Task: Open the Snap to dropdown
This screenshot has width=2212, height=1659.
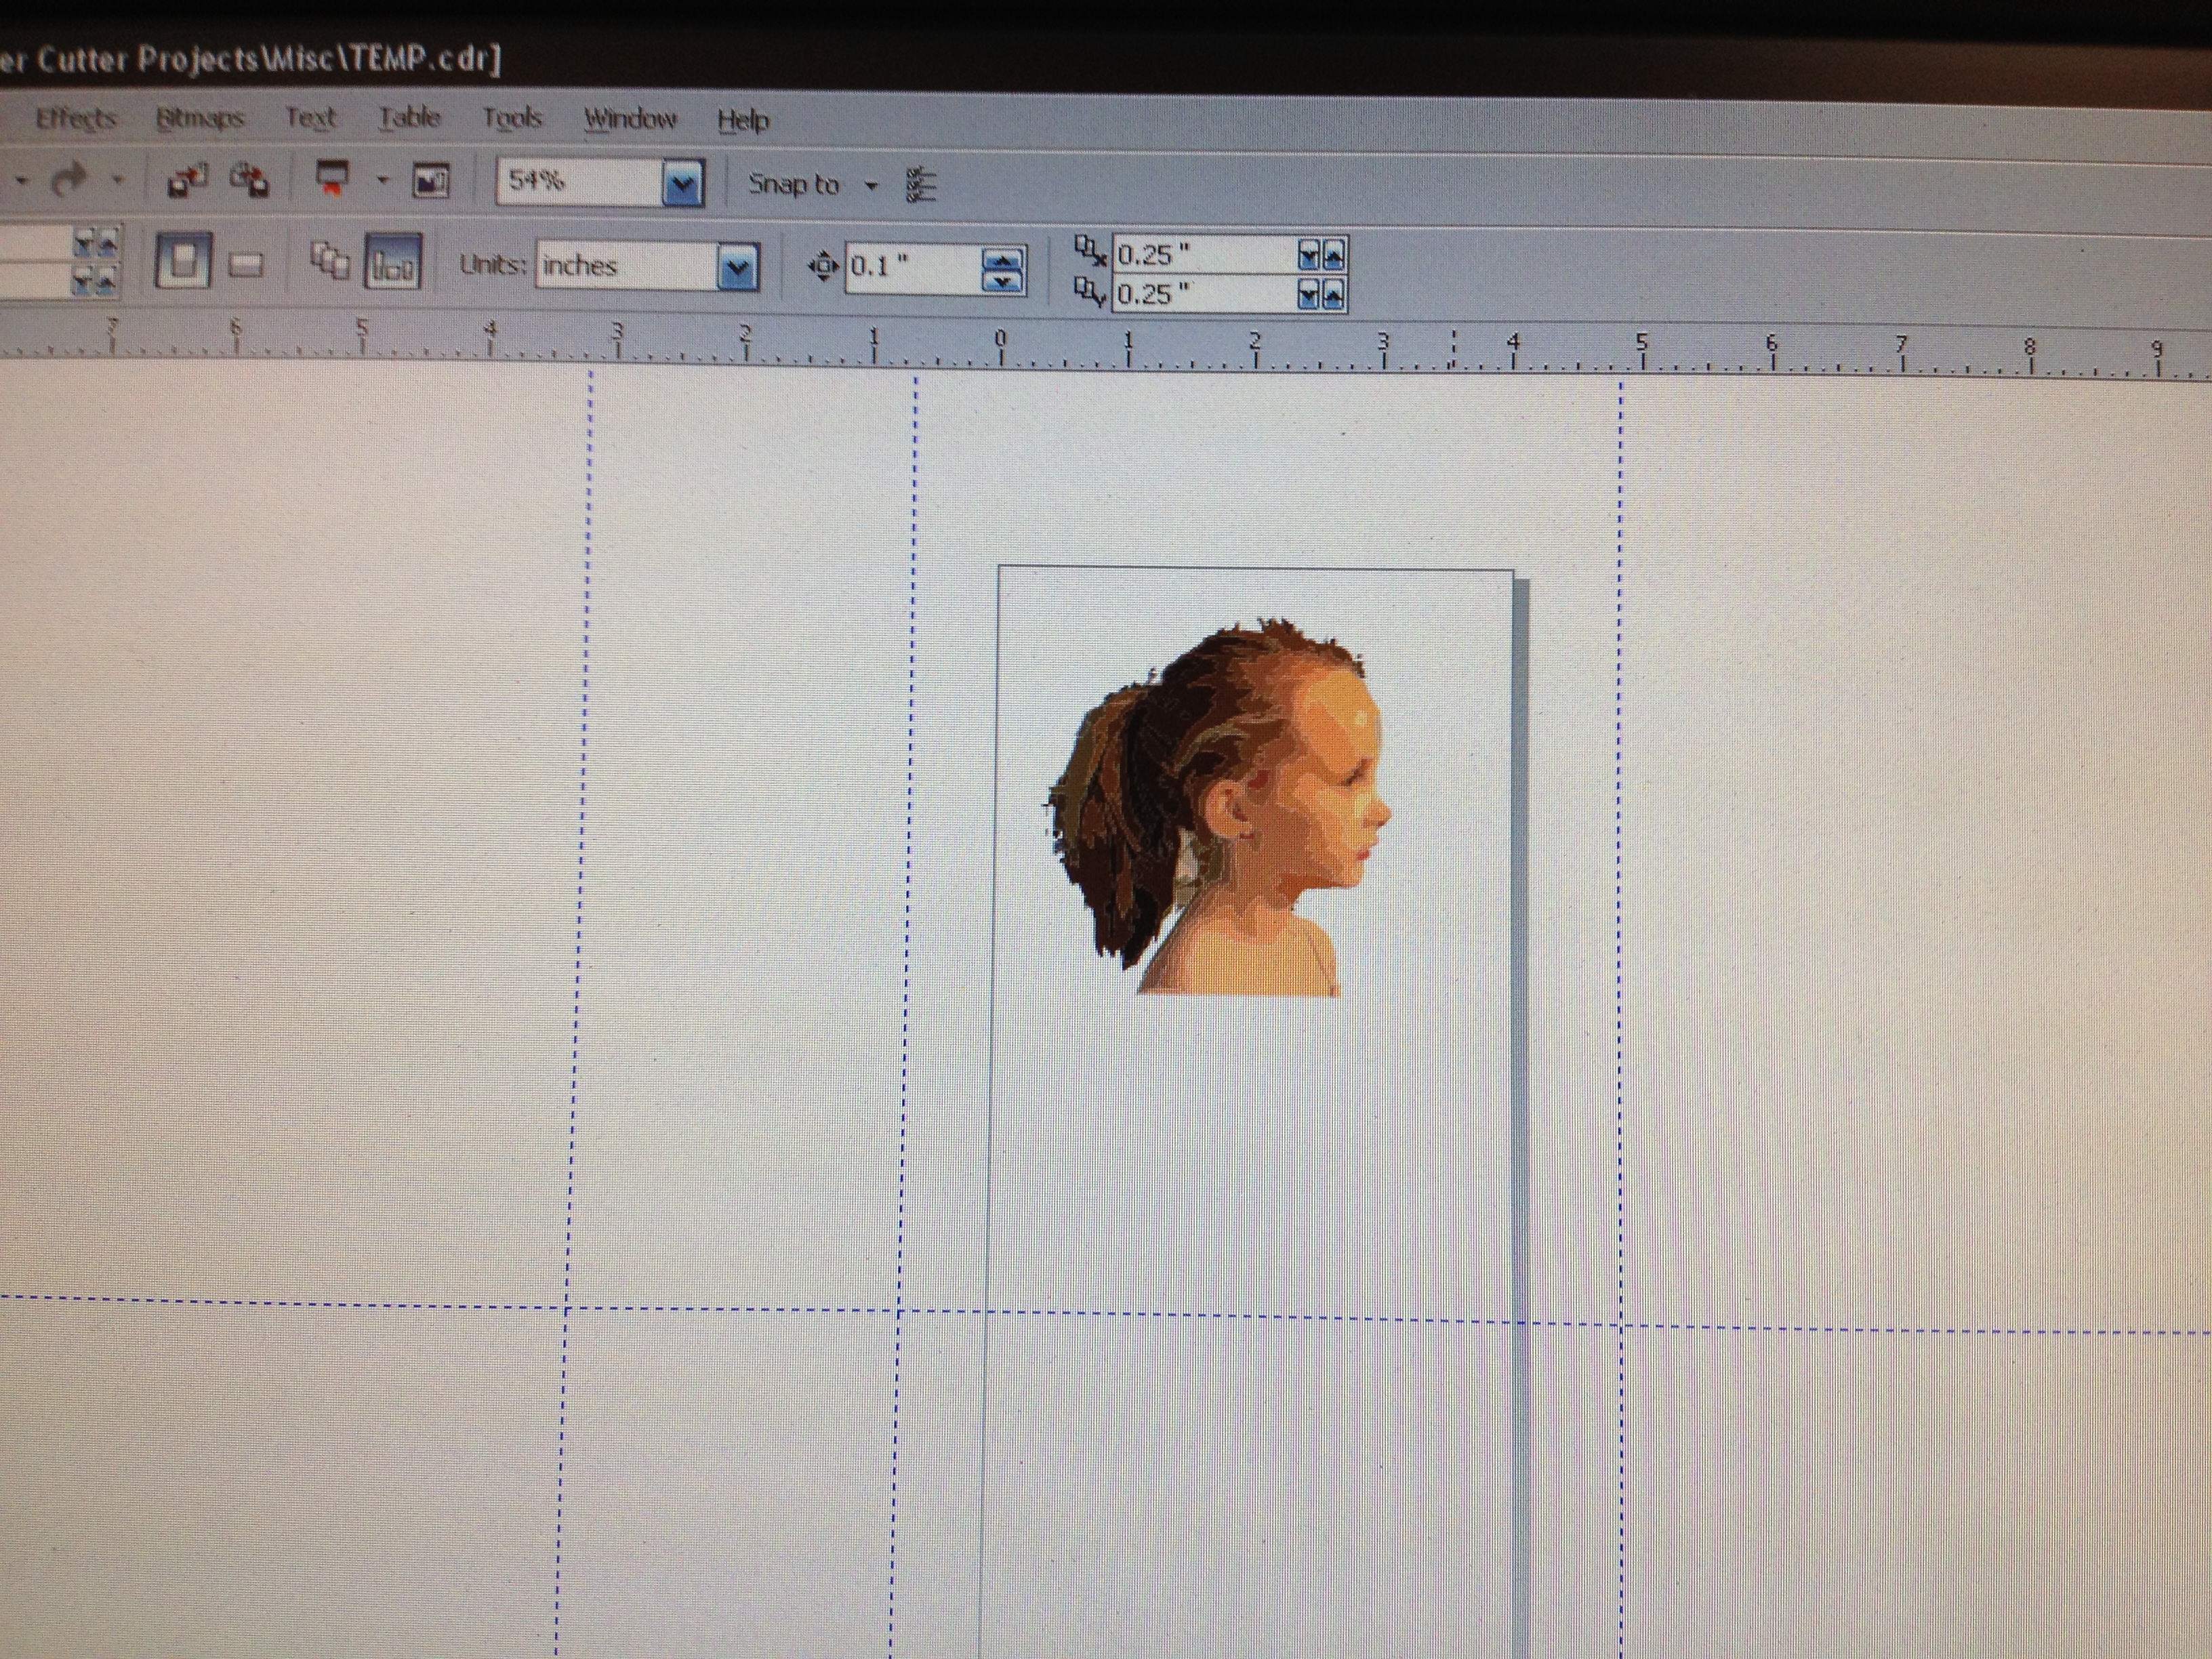Action: pyautogui.click(x=813, y=185)
